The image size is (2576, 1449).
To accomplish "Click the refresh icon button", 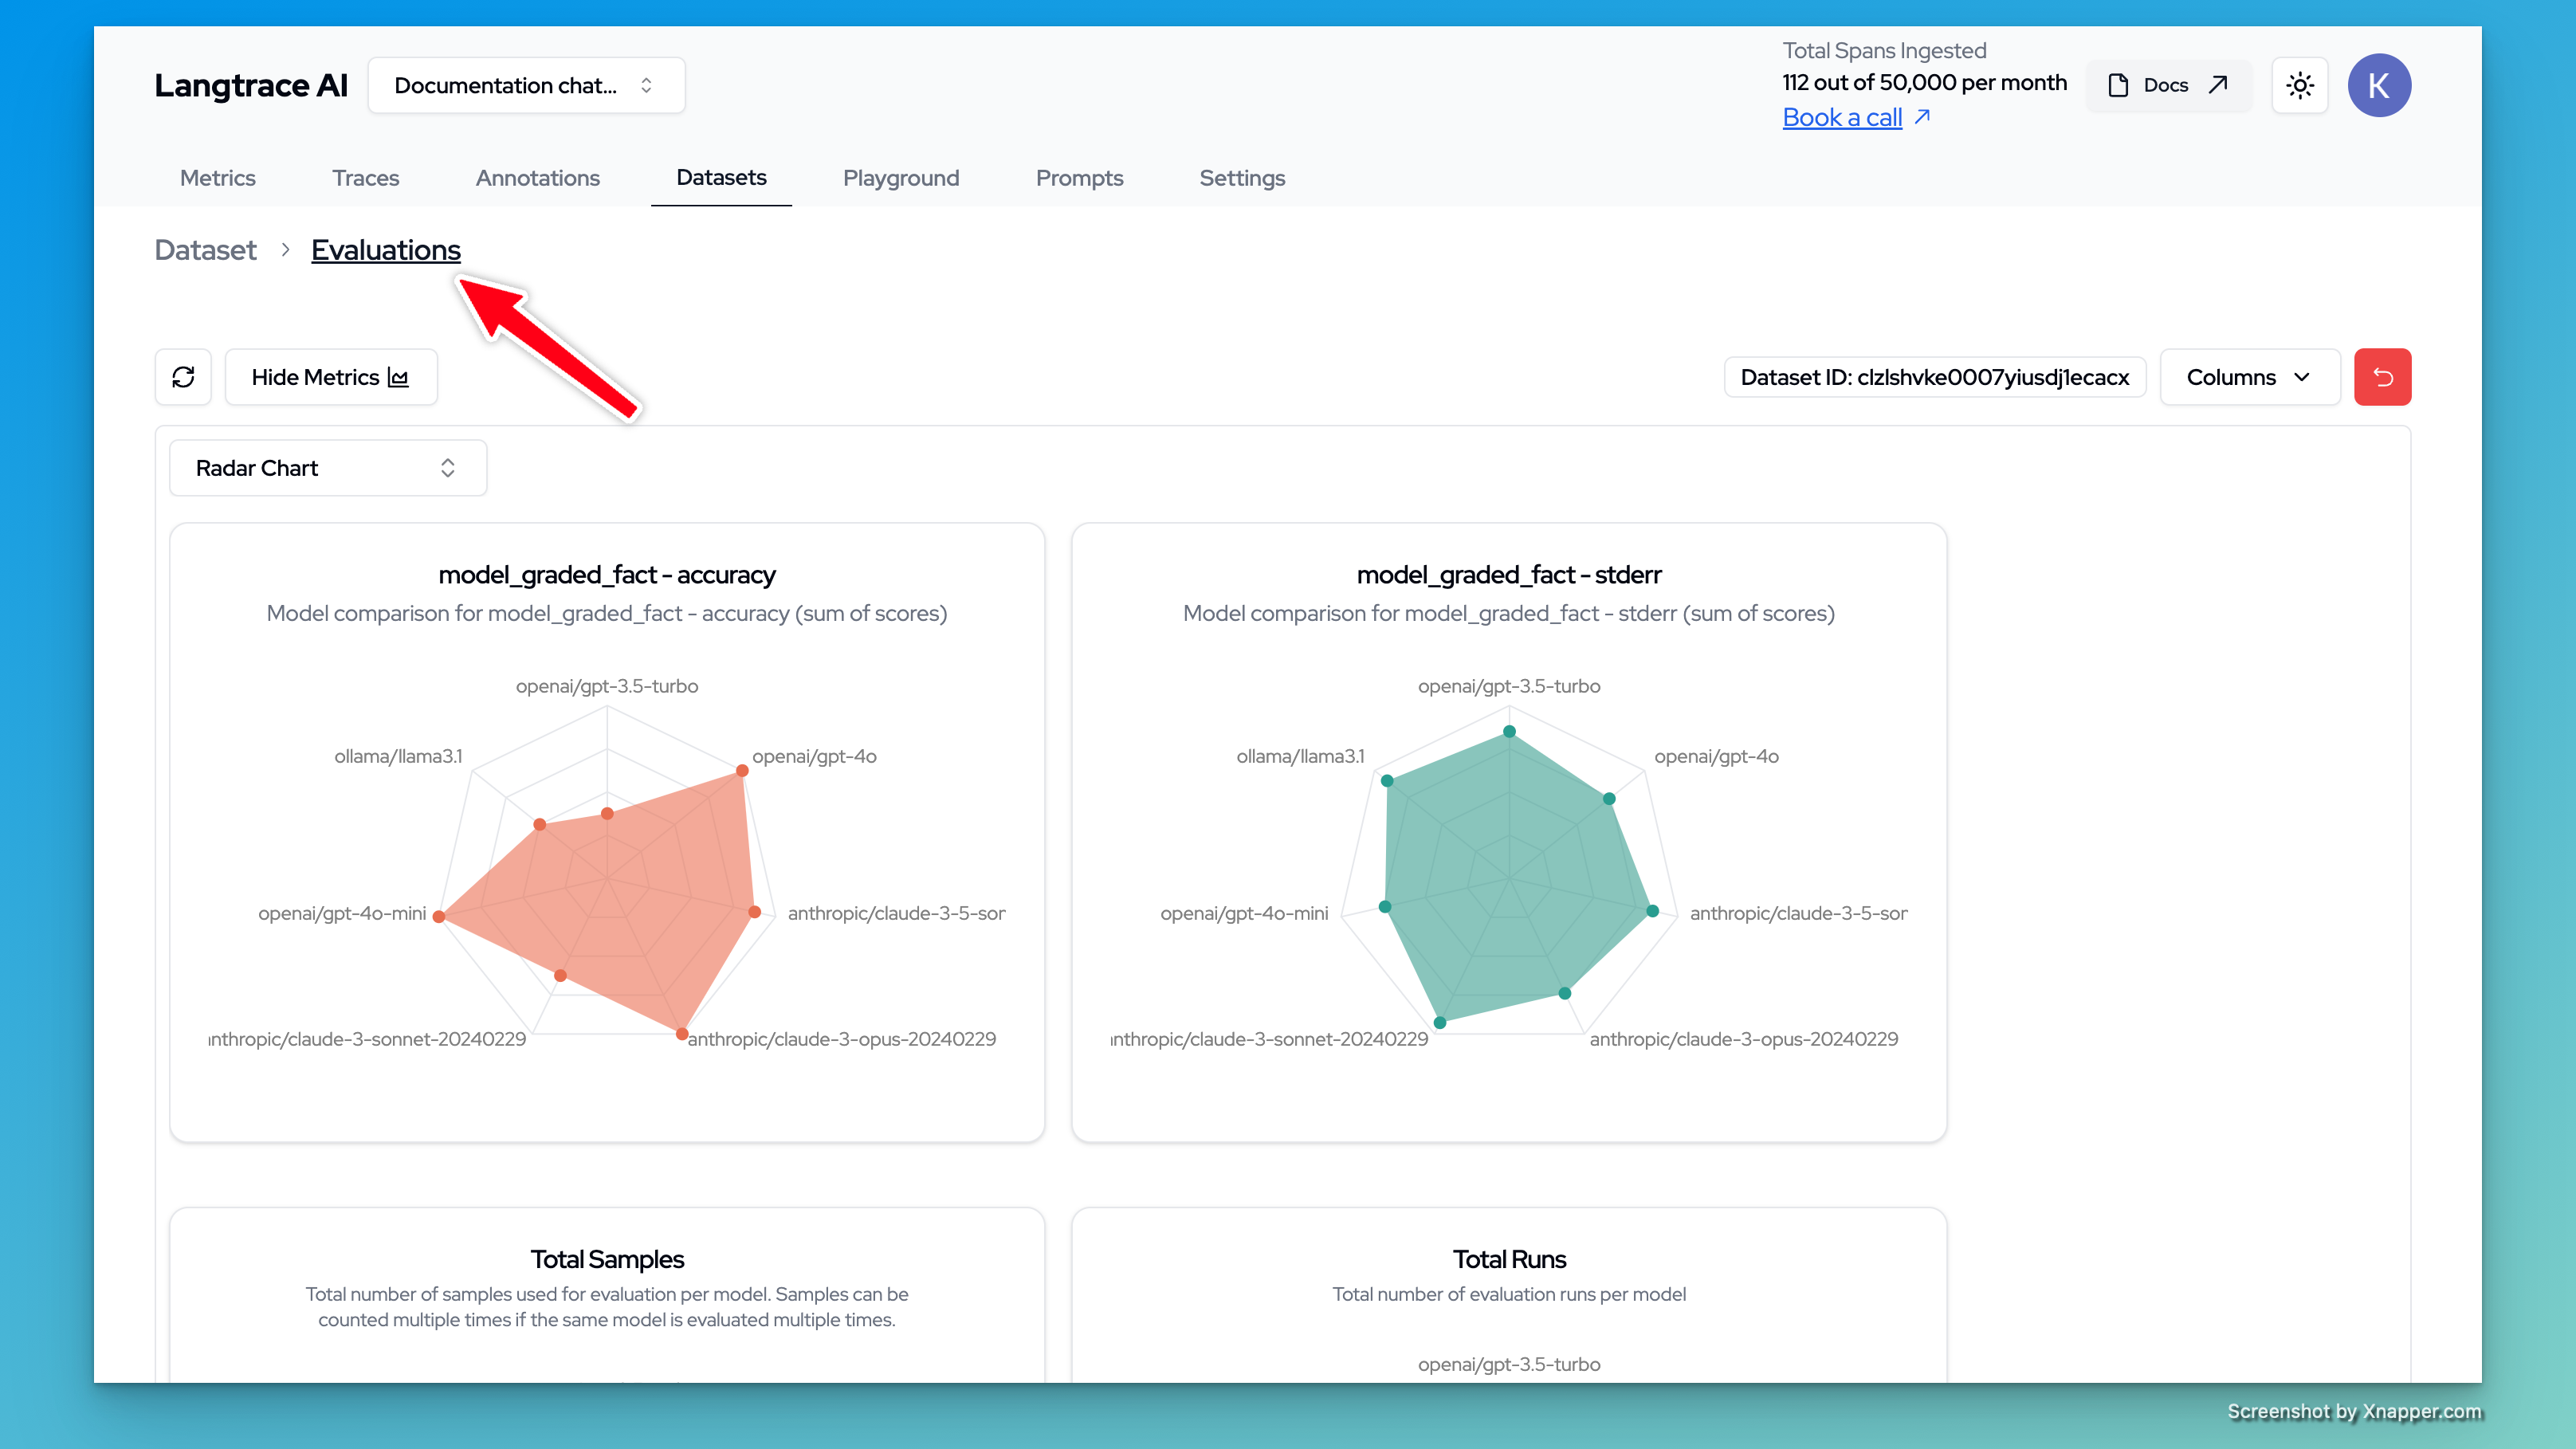I will [x=183, y=377].
